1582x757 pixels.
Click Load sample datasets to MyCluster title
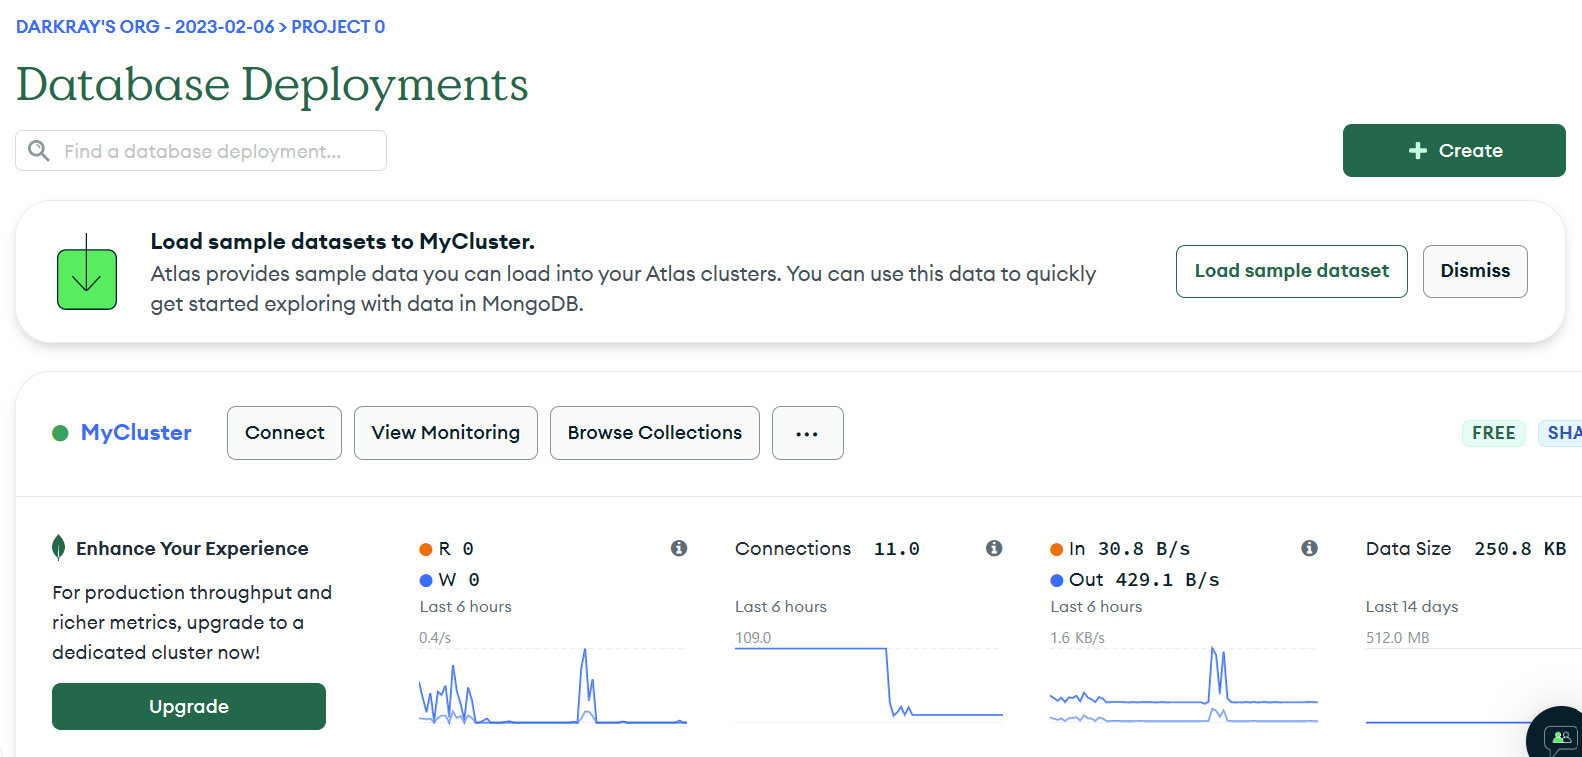[343, 242]
